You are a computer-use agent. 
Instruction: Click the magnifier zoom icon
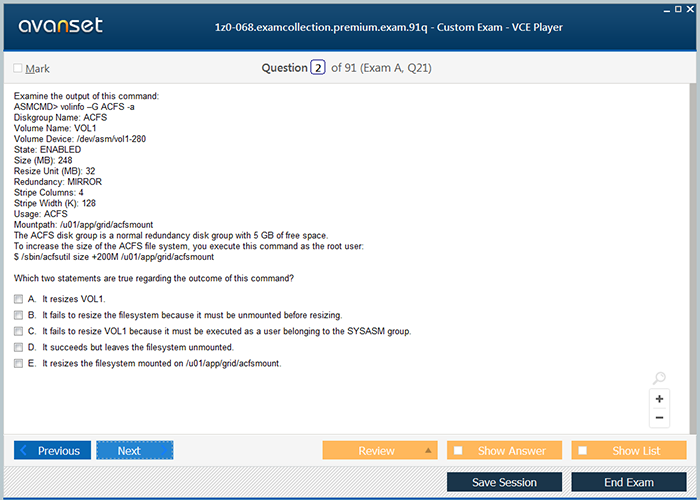click(x=659, y=378)
